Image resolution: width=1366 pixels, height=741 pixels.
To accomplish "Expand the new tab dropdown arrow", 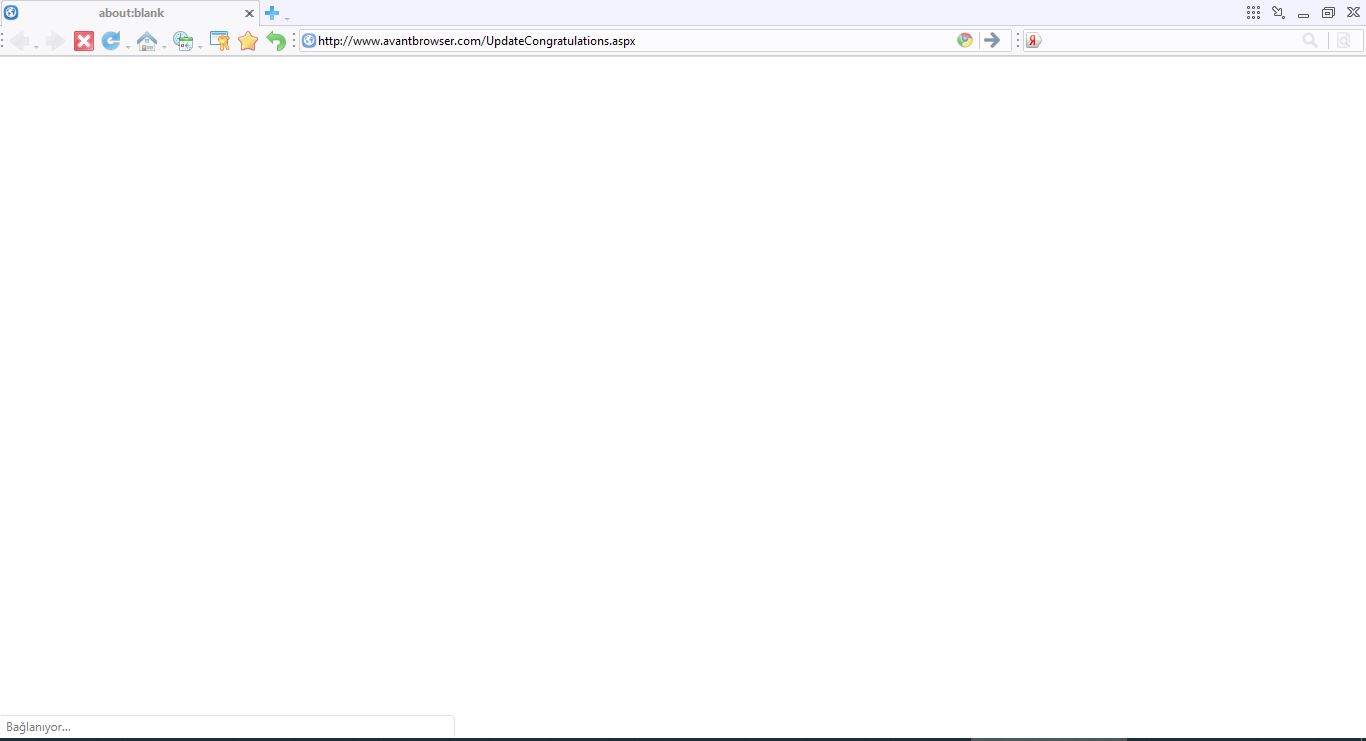I will 287,17.
